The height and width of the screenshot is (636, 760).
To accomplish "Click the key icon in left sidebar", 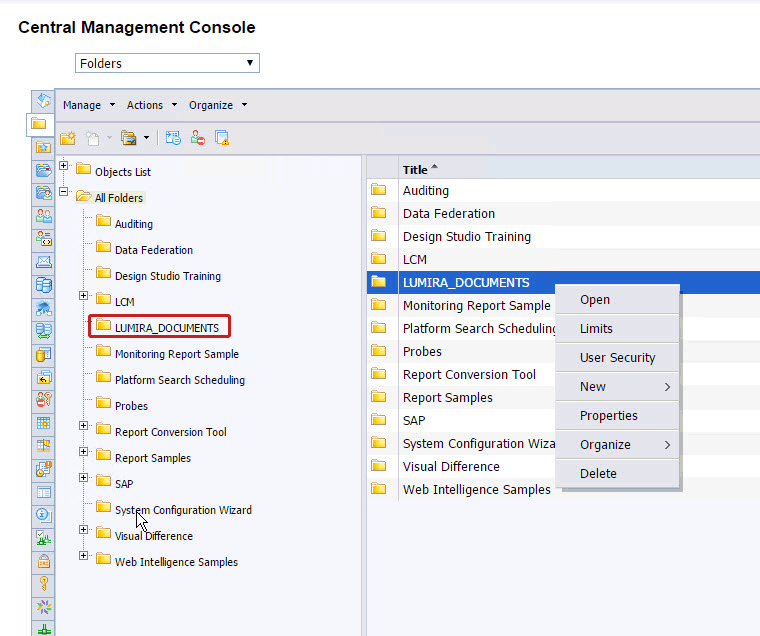I will coord(43,583).
